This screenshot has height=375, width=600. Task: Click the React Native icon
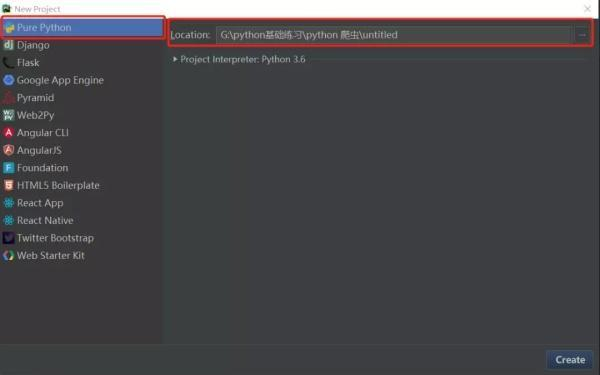coord(8,220)
